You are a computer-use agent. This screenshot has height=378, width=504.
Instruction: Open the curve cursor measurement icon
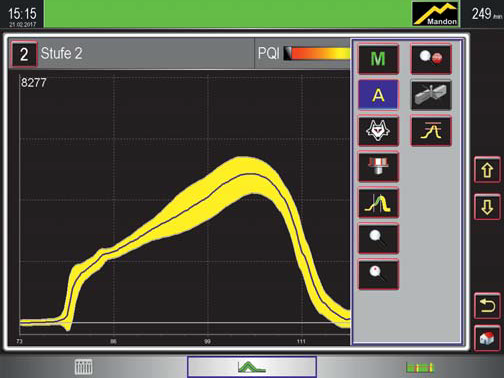pos(378,203)
